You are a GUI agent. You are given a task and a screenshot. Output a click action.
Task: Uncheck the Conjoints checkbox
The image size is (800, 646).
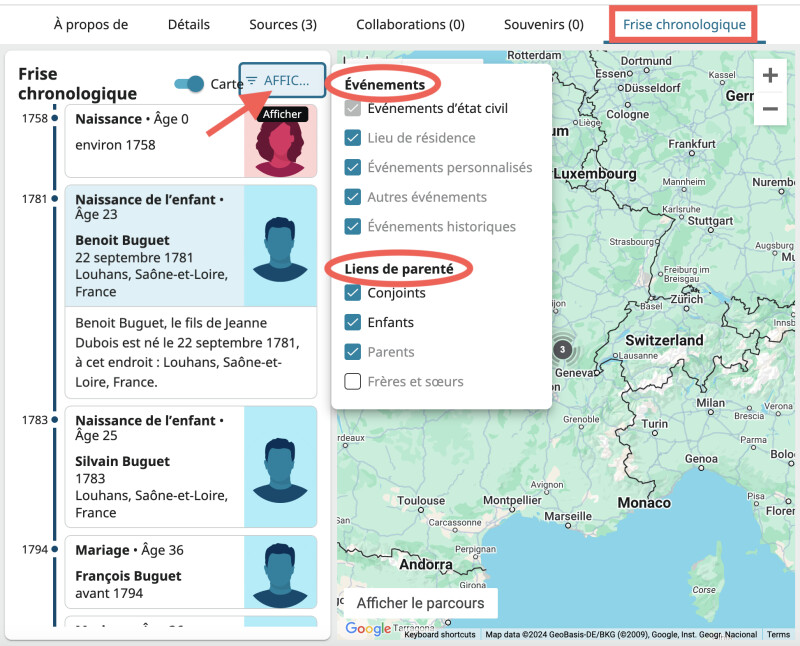point(353,293)
